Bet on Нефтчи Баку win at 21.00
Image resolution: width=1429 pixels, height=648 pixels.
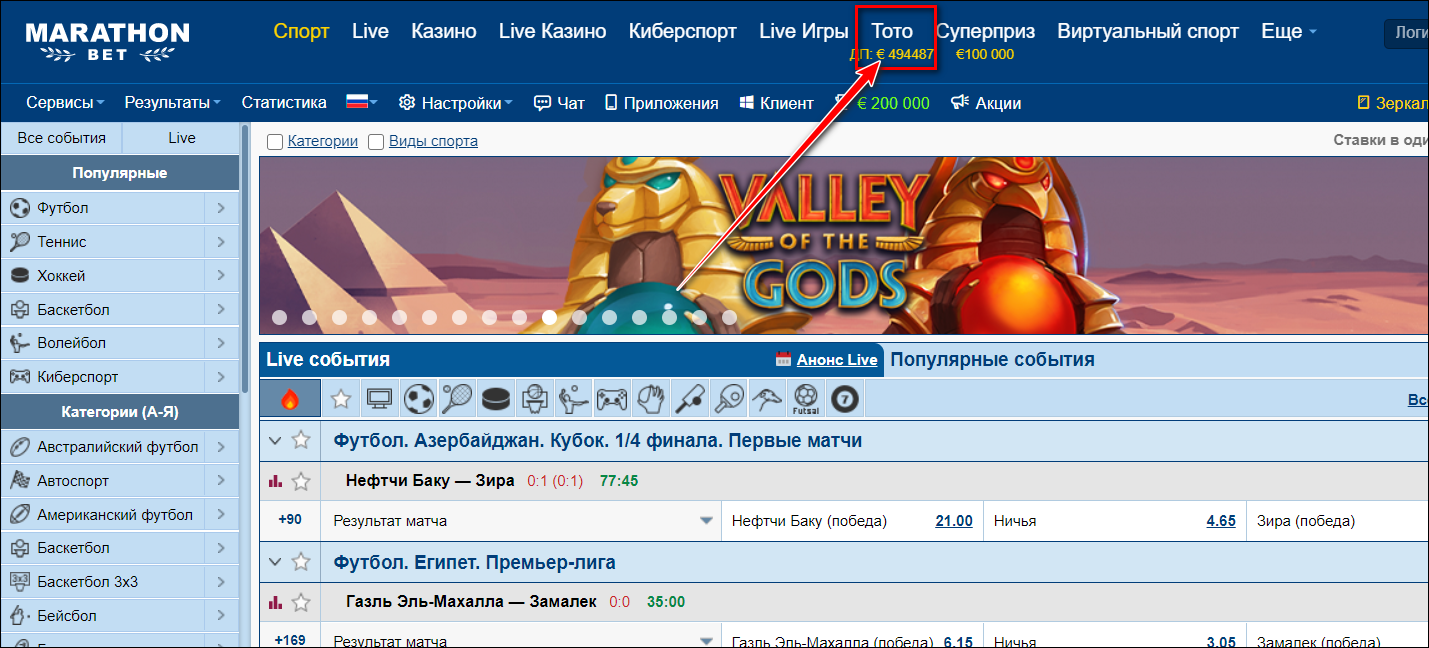pyautogui.click(x=954, y=521)
